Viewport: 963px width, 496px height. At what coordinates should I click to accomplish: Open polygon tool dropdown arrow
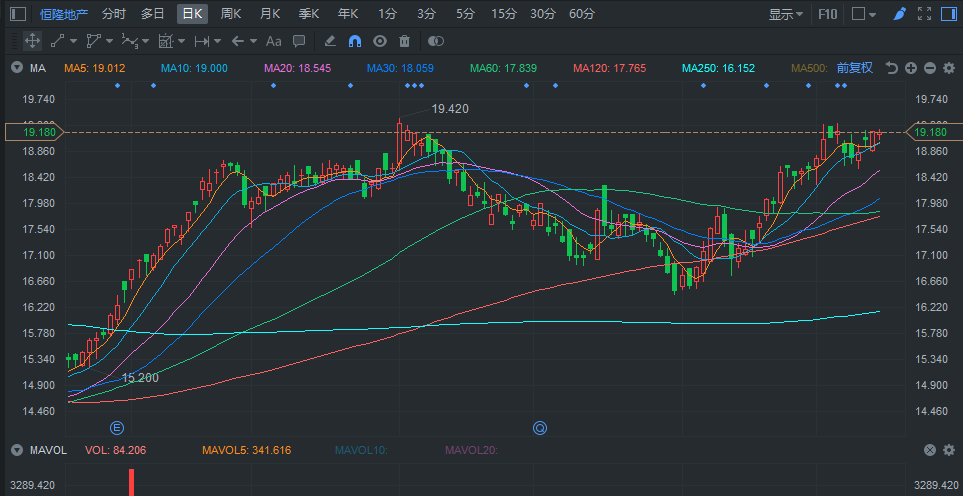110,41
